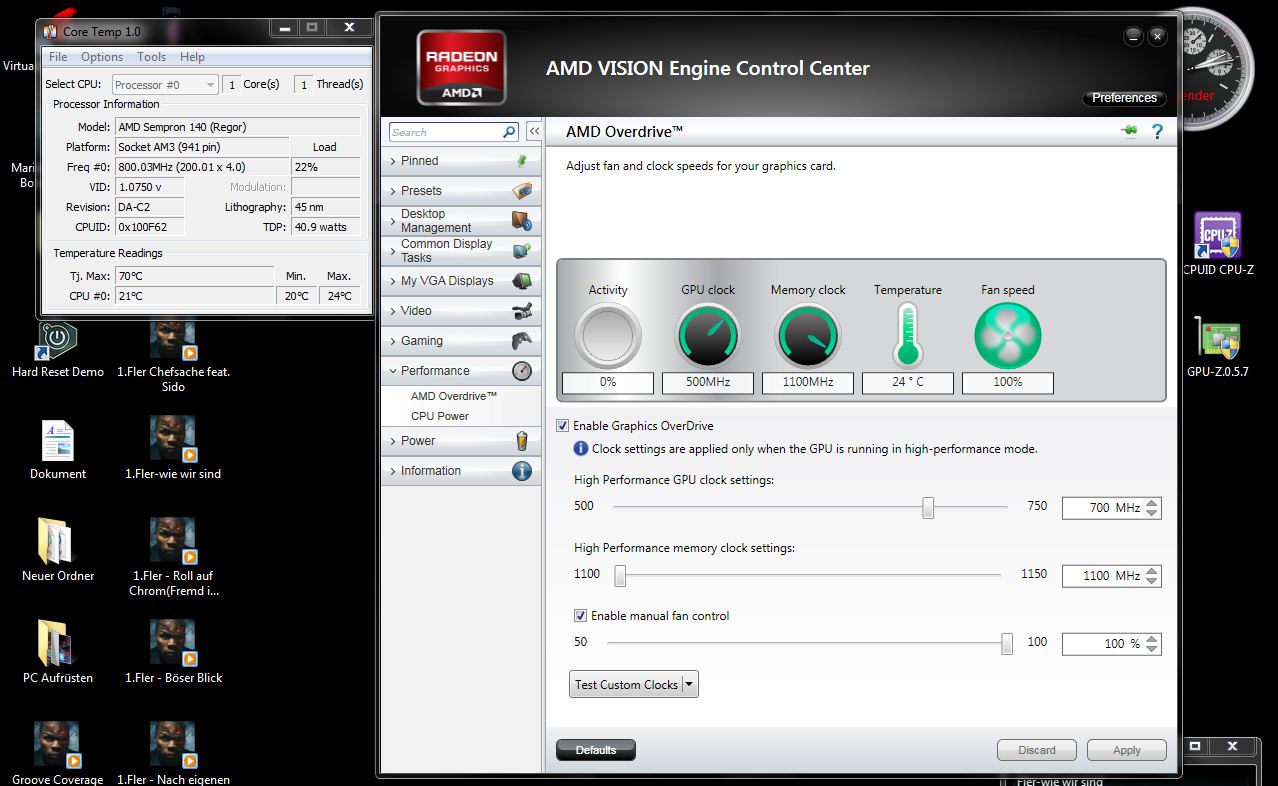The image size is (1278, 786).
Task: Open the GPU-Z.0.5.7 desktop shortcut
Action: coord(1217,349)
